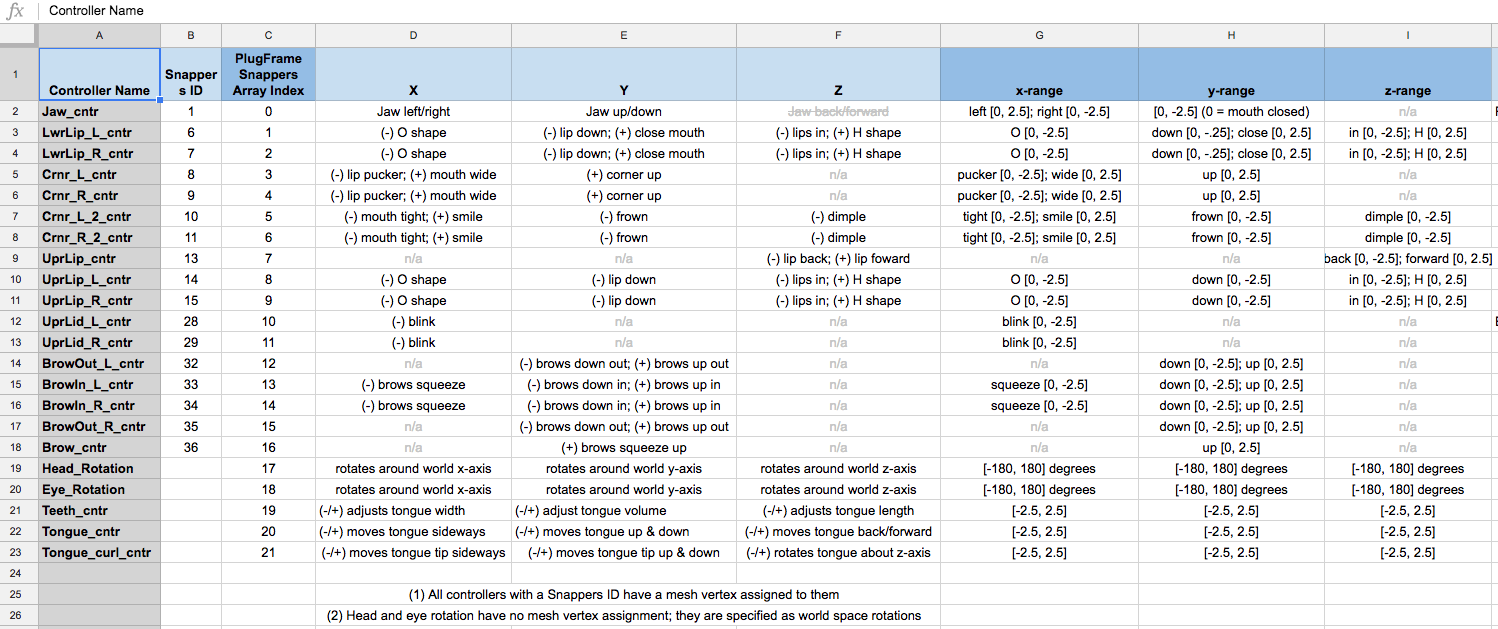The image size is (1498, 629).
Task: Click '(-/+) moves tongue sideways' cell
Action: point(413,532)
